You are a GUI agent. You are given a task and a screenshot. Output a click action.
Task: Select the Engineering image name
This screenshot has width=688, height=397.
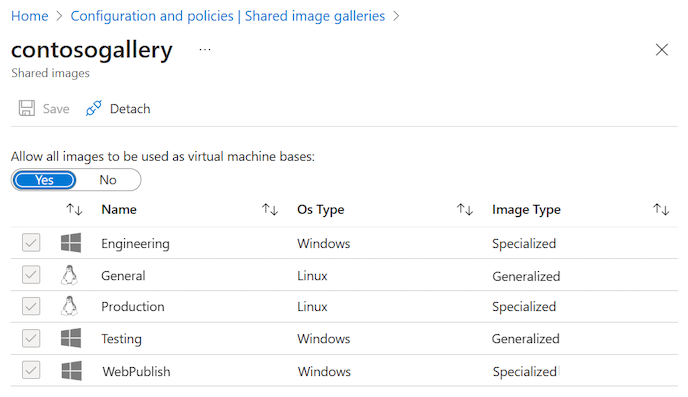click(x=135, y=243)
